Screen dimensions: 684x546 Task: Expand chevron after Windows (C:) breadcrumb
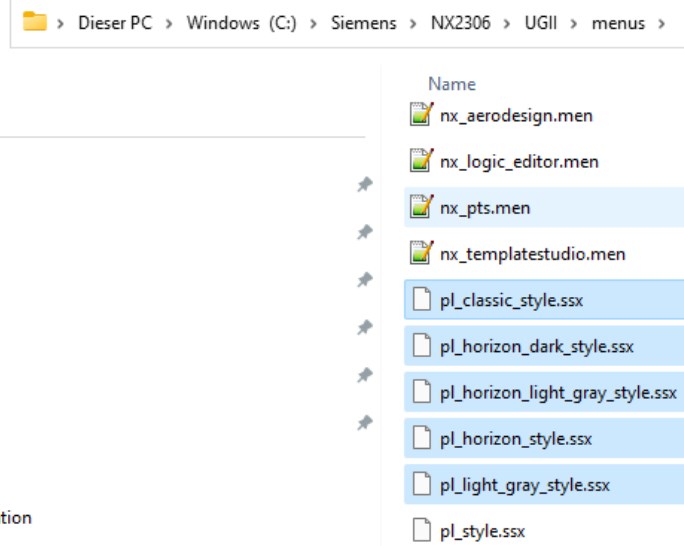coord(313,23)
